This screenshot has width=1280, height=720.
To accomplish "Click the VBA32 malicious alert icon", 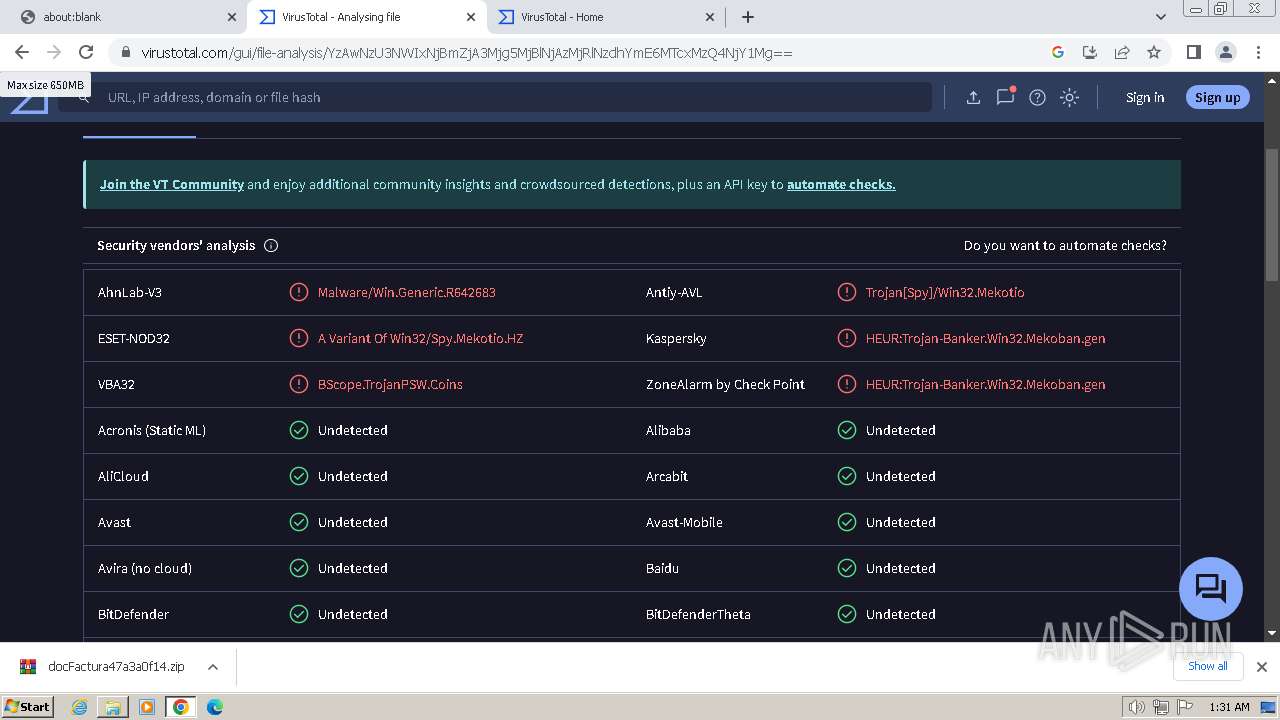I will [x=299, y=384].
